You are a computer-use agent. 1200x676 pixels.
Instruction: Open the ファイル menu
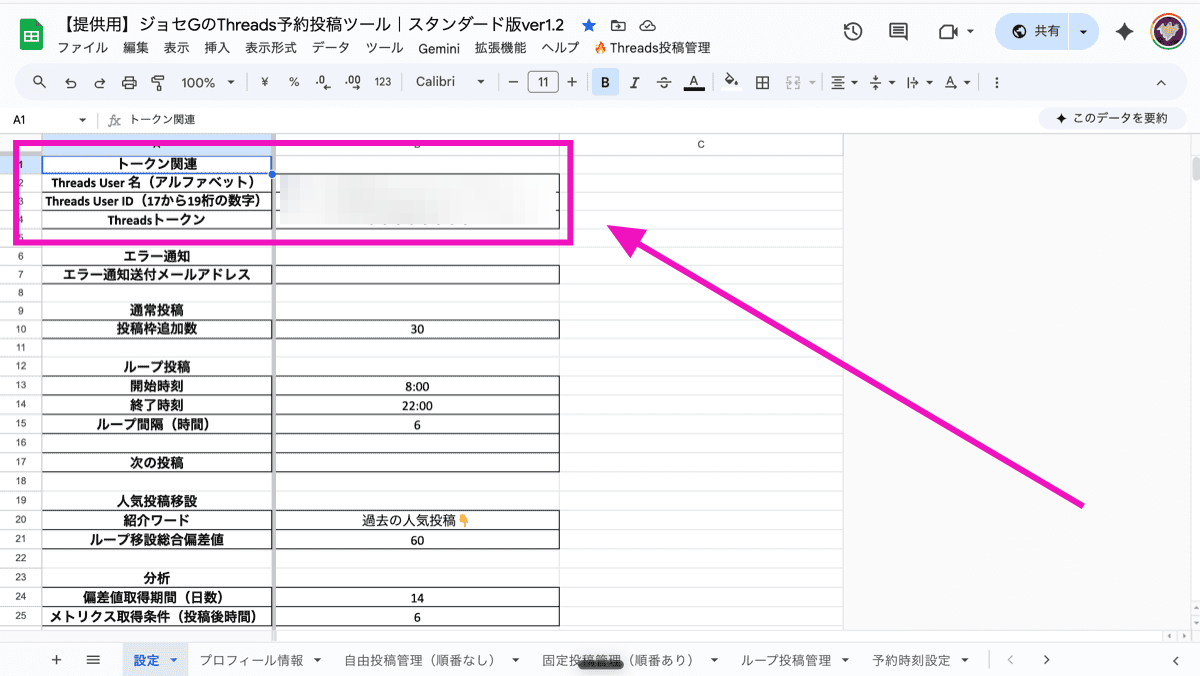83,48
